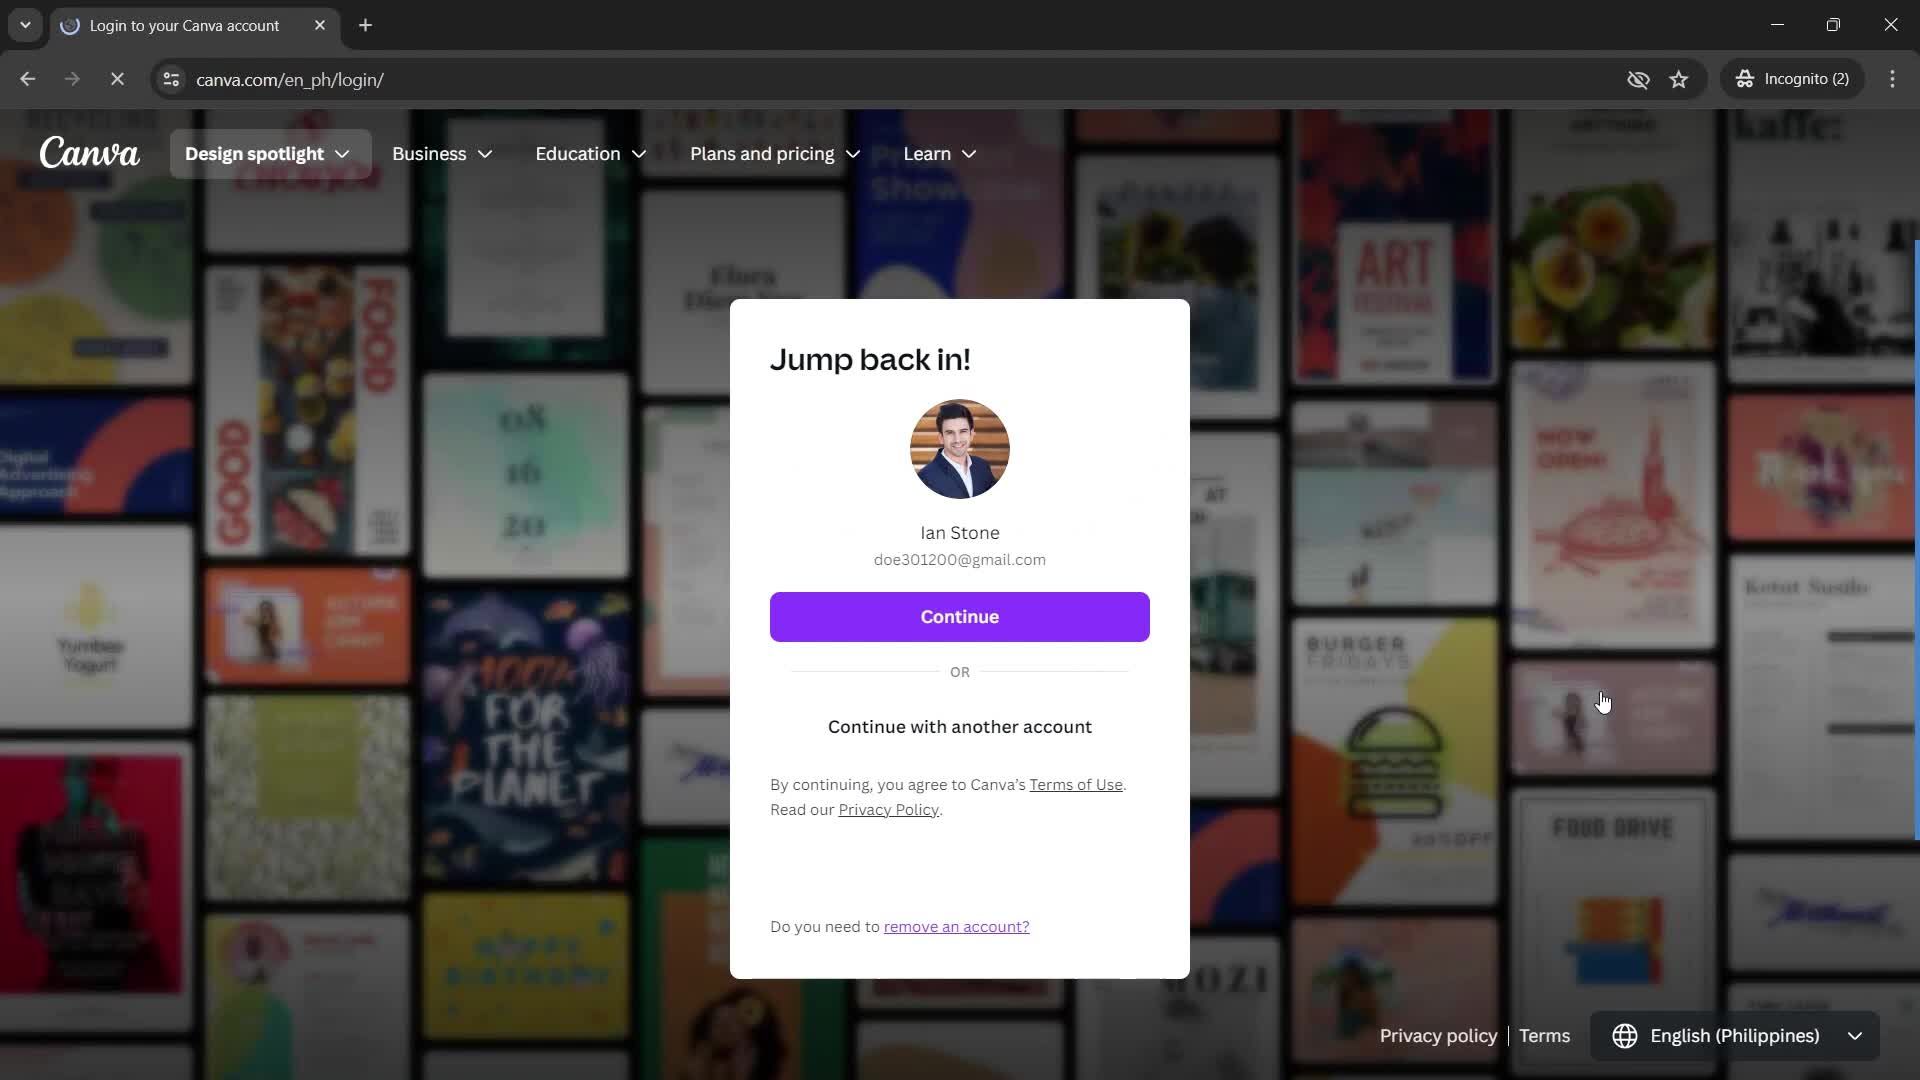Image resolution: width=1920 pixels, height=1080 pixels.
Task: Click Terms of Use hyperlink
Action: [x=1077, y=783]
